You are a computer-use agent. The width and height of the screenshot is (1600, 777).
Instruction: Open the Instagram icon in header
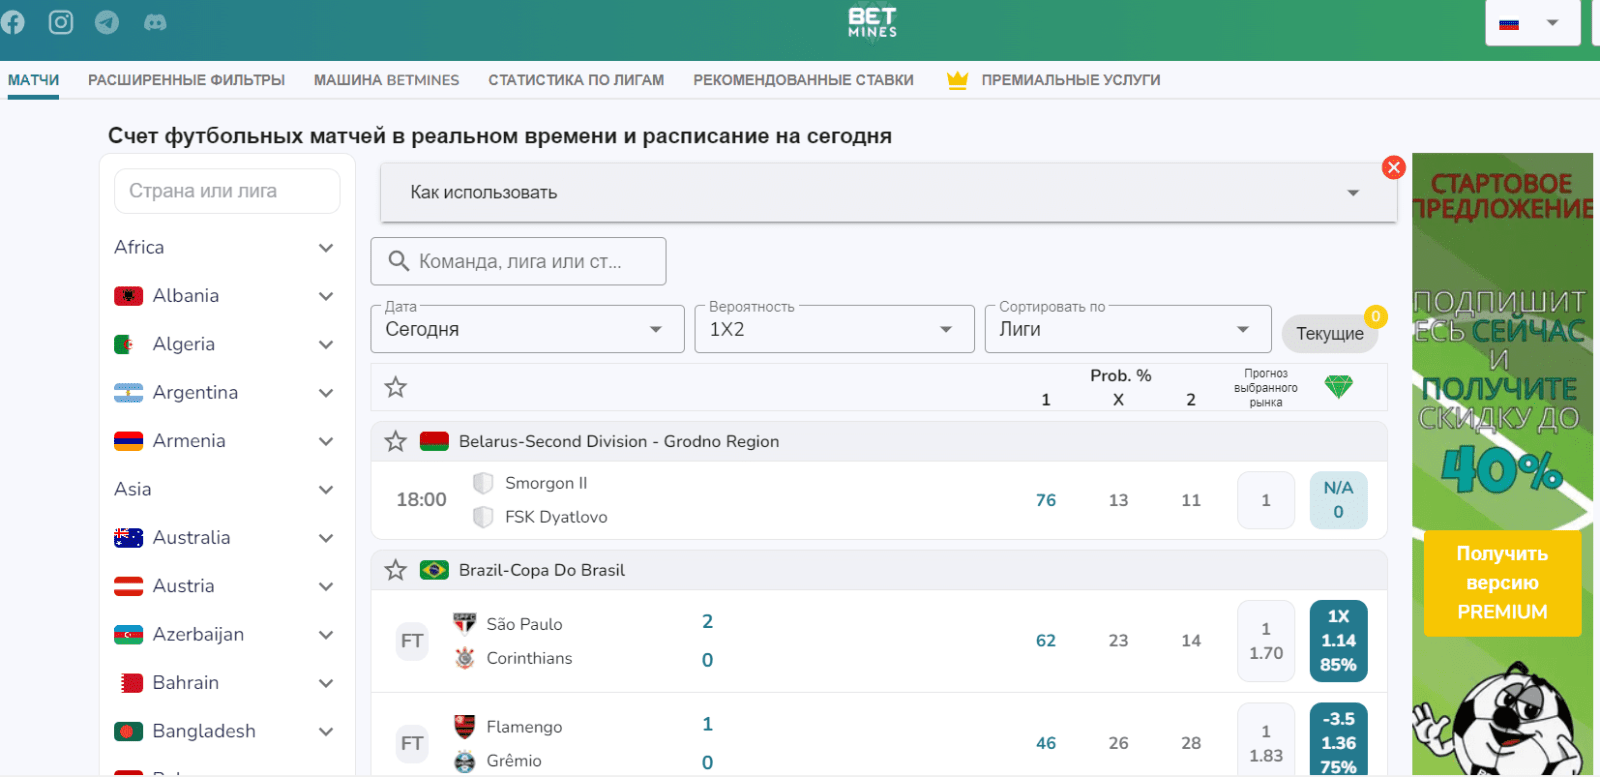[x=61, y=22]
